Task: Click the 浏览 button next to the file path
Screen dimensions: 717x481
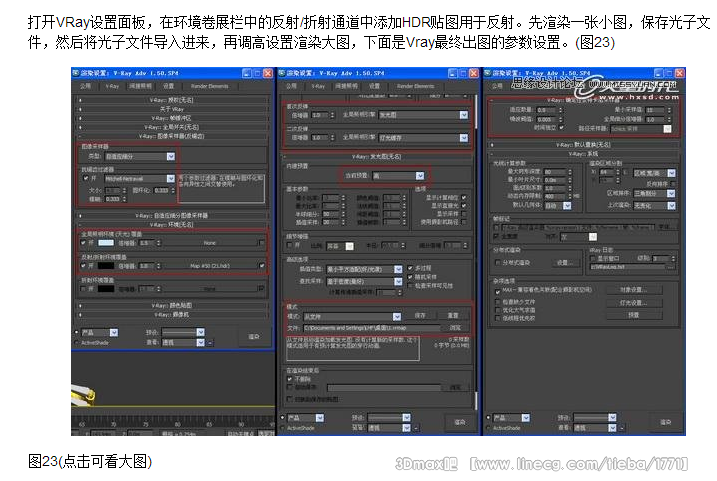Action: point(455,328)
